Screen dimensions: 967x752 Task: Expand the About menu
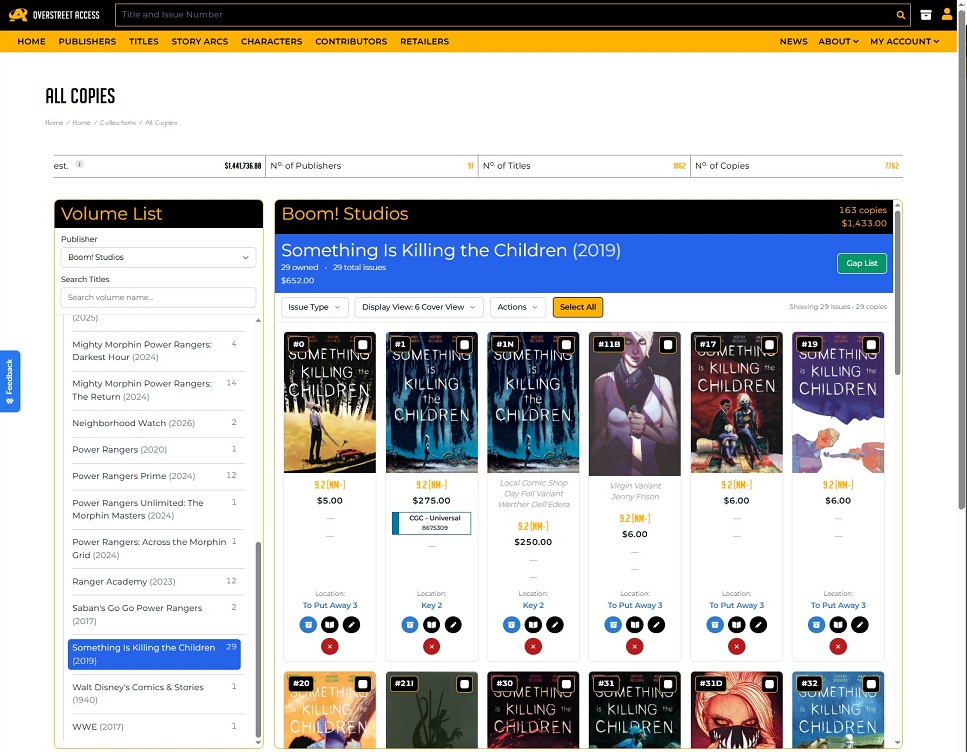pyautogui.click(x=838, y=41)
